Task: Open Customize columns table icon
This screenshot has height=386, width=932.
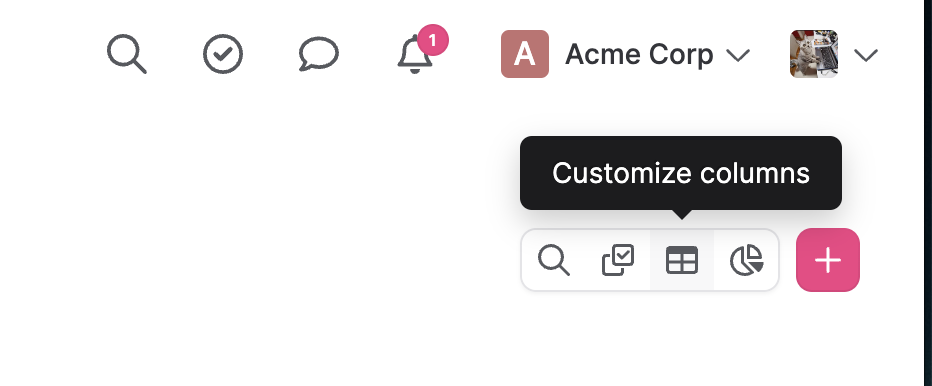Action: pyautogui.click(x=682, y=261)
